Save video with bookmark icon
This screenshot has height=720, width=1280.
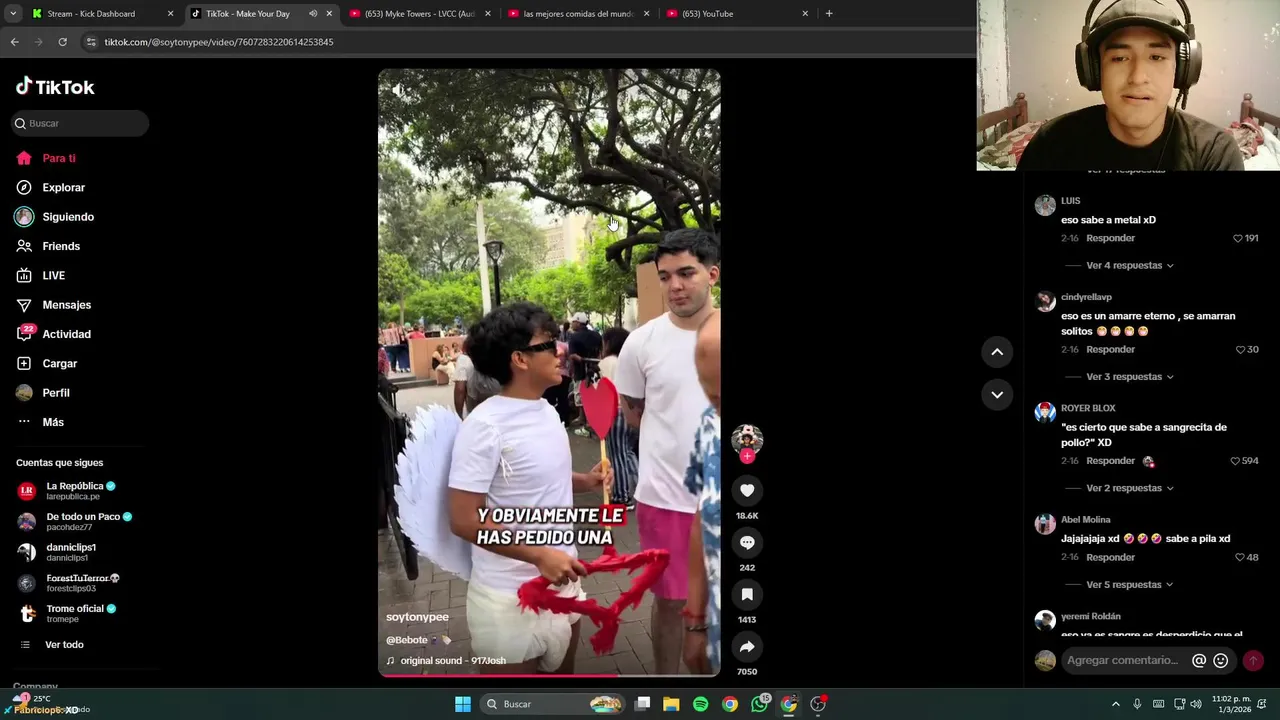click(x=747, y=594)
